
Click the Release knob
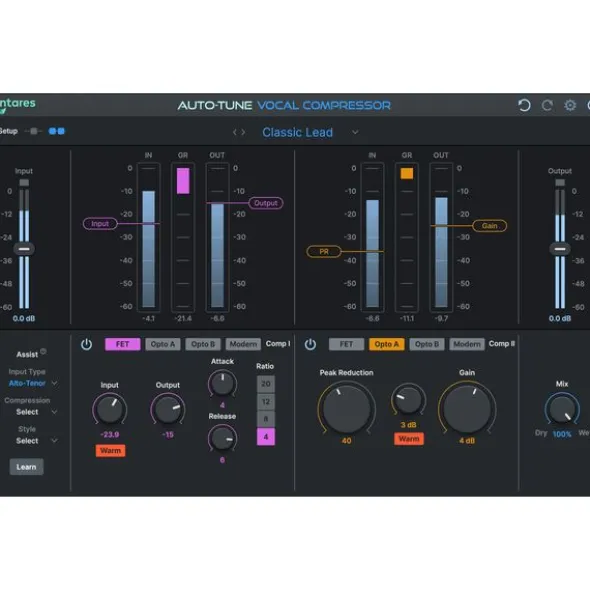point(222,438)
